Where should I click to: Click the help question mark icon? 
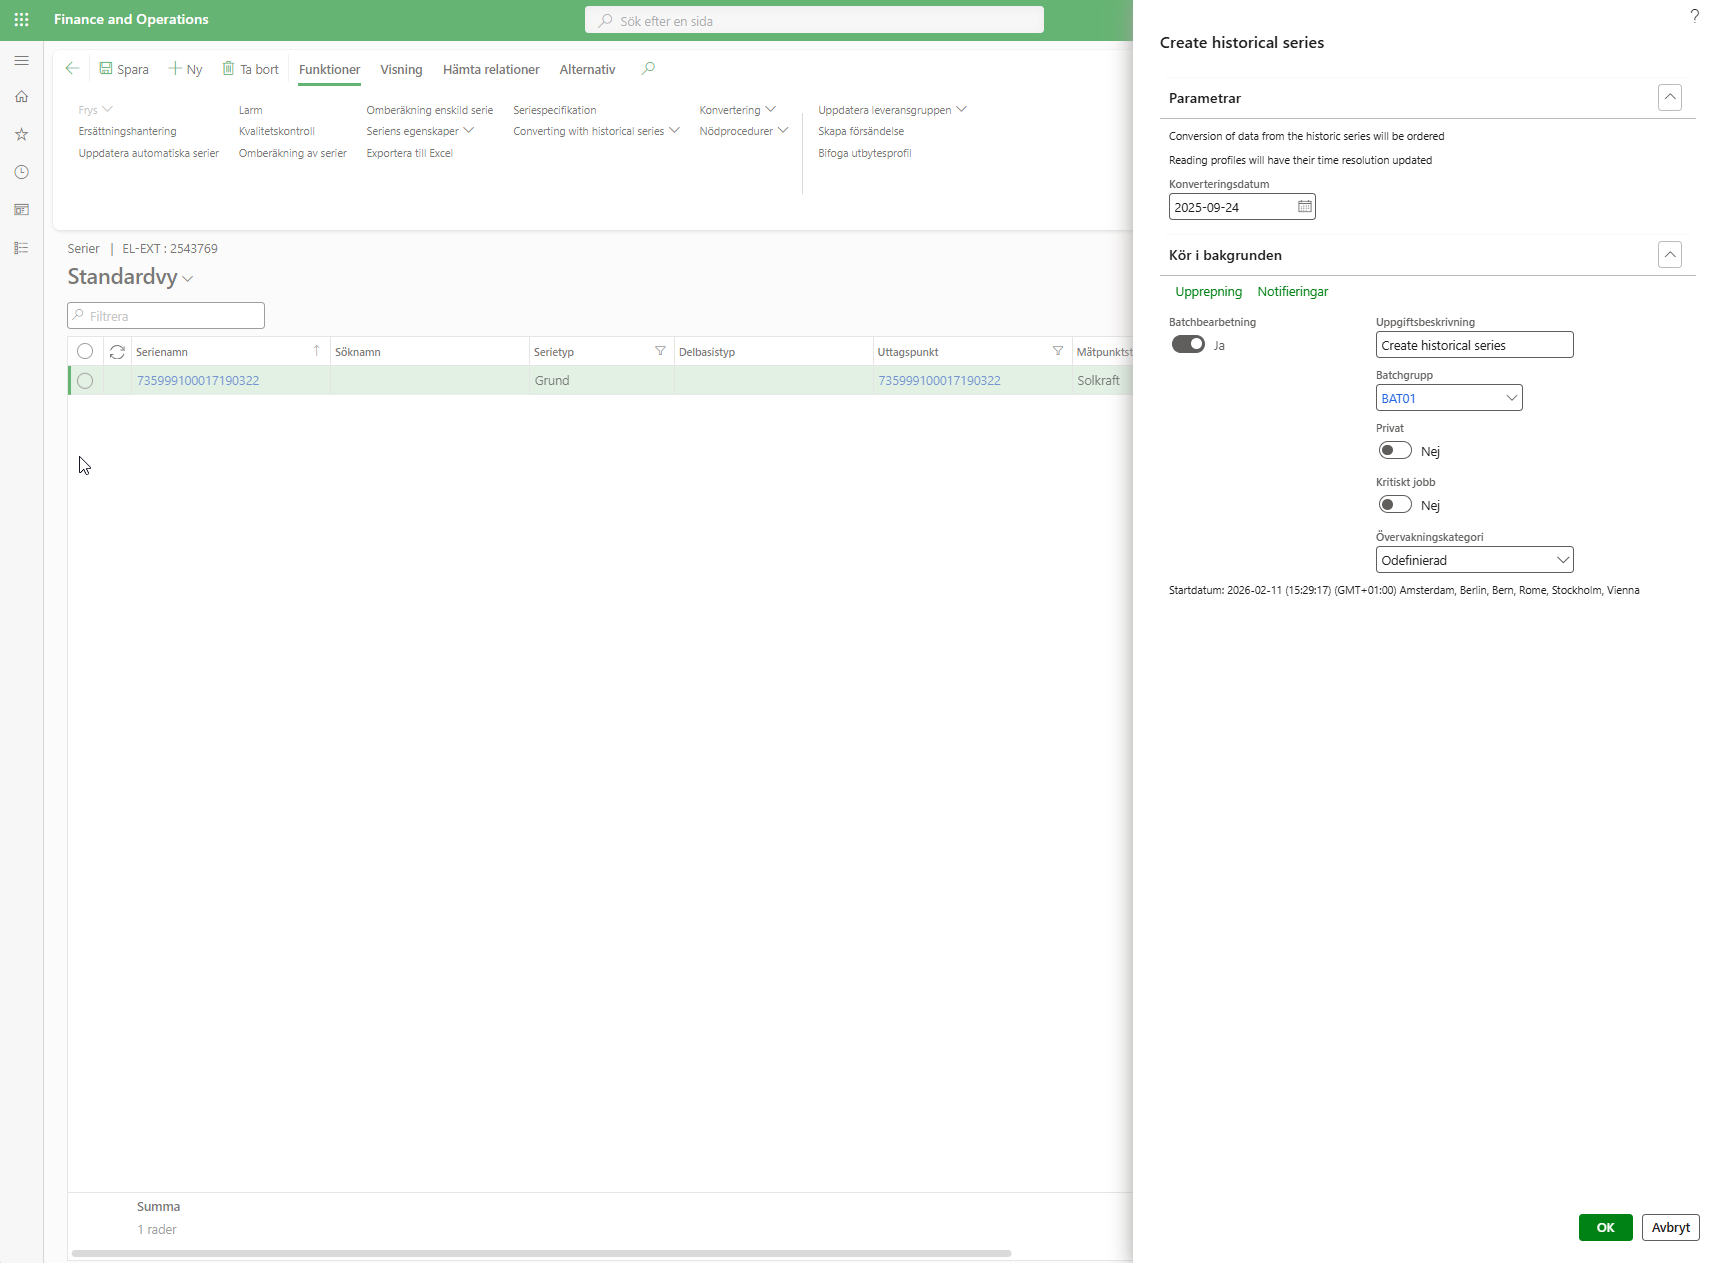1694,16
